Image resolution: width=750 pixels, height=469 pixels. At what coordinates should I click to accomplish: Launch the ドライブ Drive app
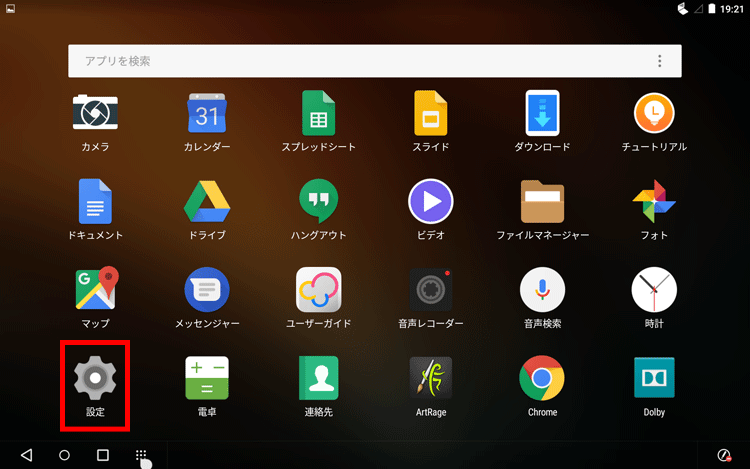pyautogui.click(x=207, y=201)
